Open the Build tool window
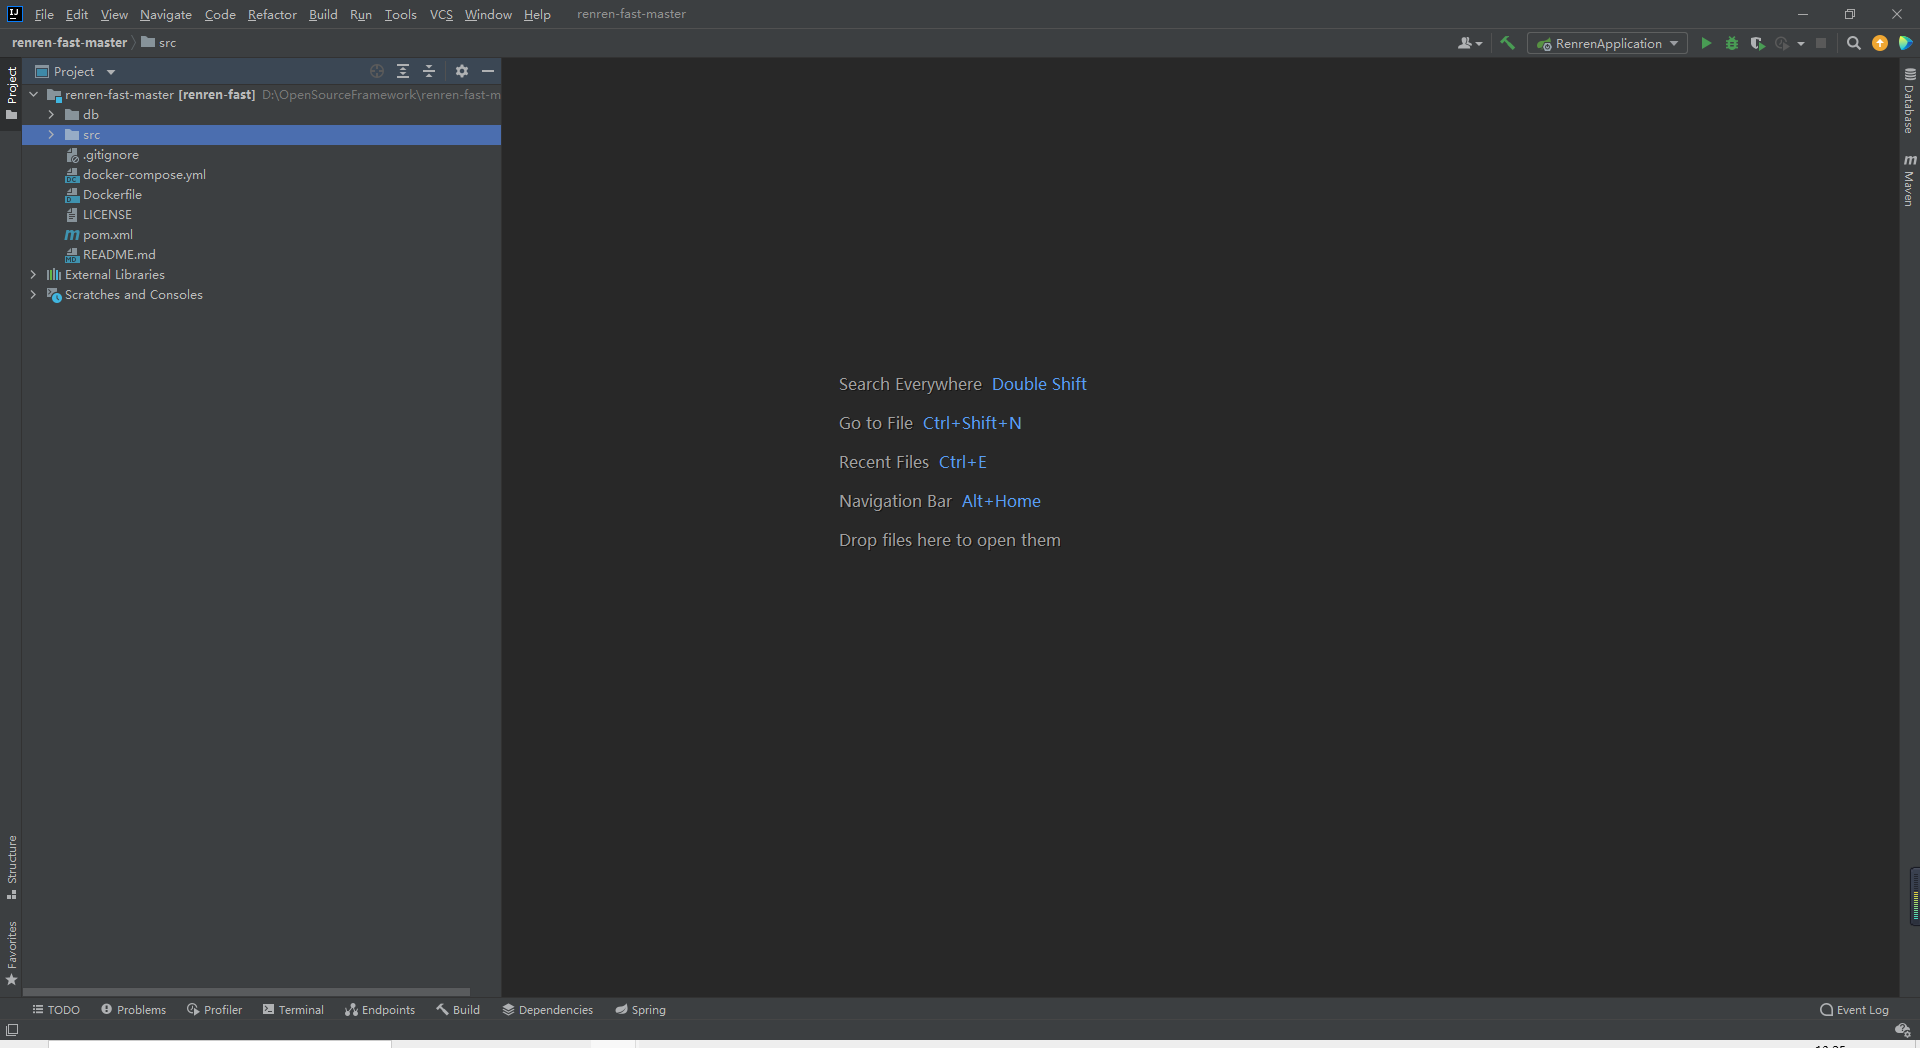Image resolution: width=1920 pixels, height=1048 pixels. point(458,1009)
